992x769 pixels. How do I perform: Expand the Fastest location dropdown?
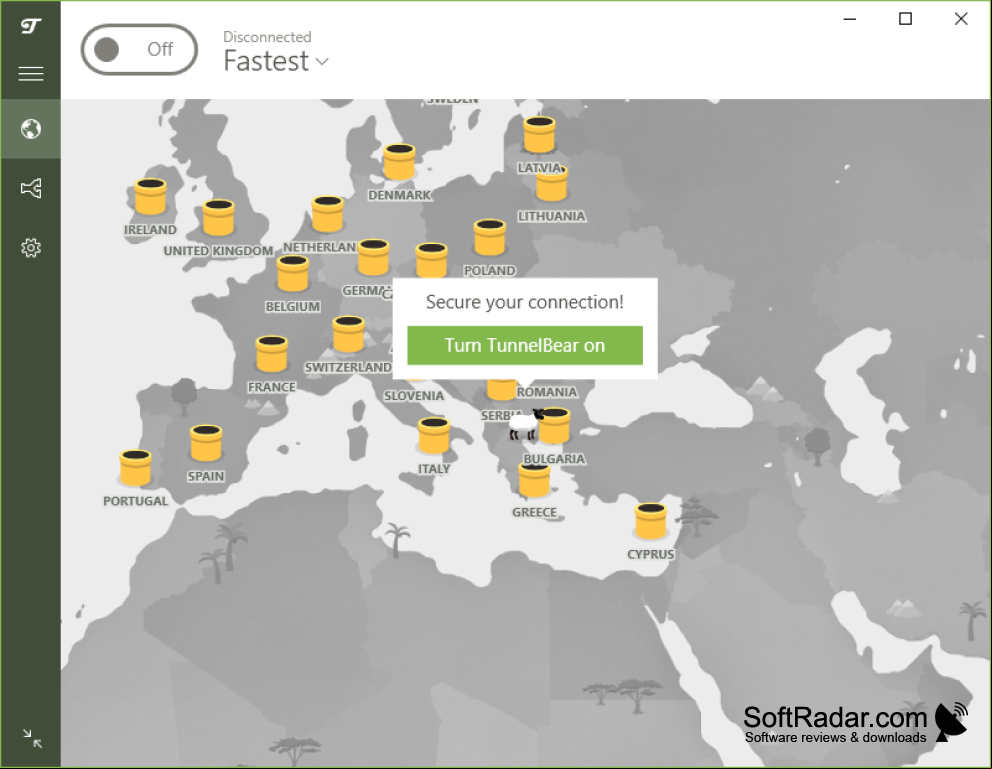(x=276, y=61)
